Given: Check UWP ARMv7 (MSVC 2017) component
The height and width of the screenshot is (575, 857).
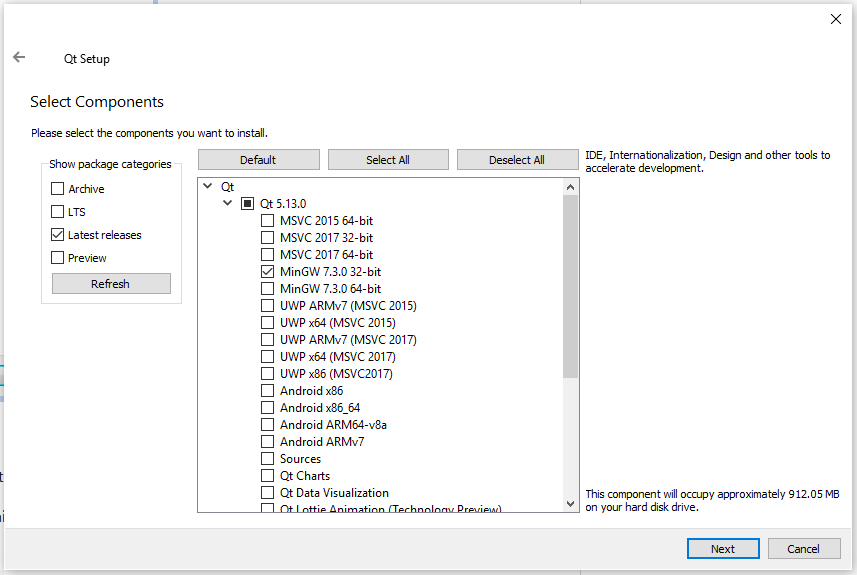Looking at the screenshot, I should coord(267,339).
